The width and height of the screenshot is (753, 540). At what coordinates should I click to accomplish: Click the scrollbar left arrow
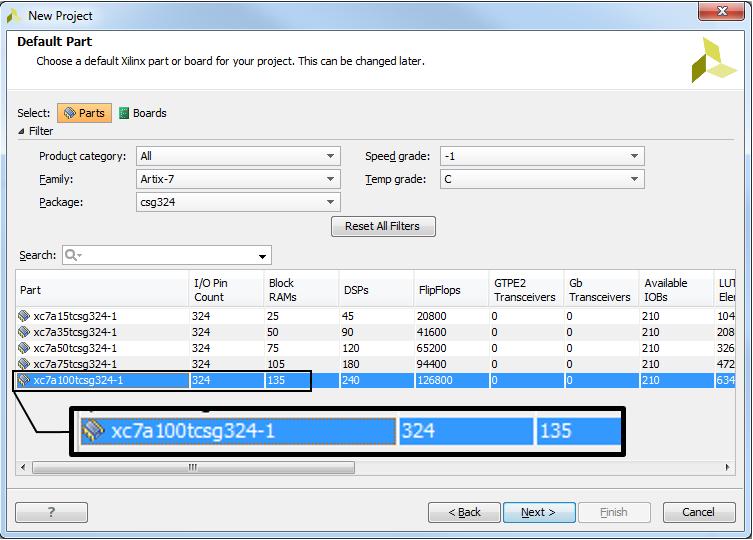23,467
